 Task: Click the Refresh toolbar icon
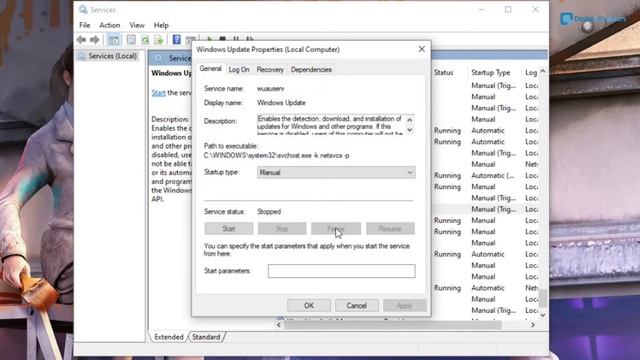click(145, 40)
